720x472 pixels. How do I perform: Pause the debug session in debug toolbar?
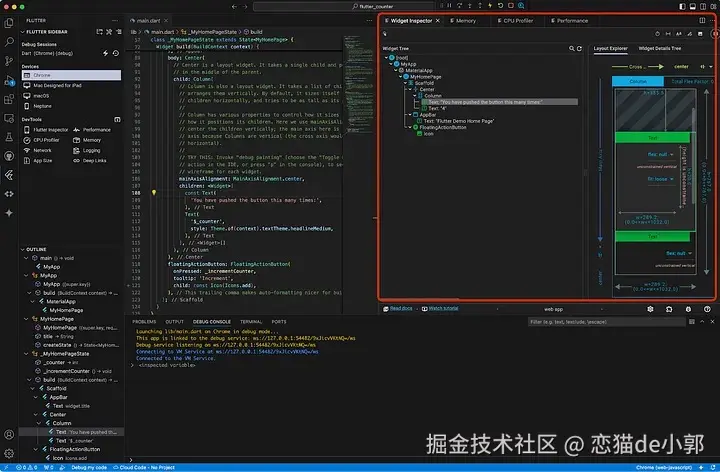(x=449, y=6)
